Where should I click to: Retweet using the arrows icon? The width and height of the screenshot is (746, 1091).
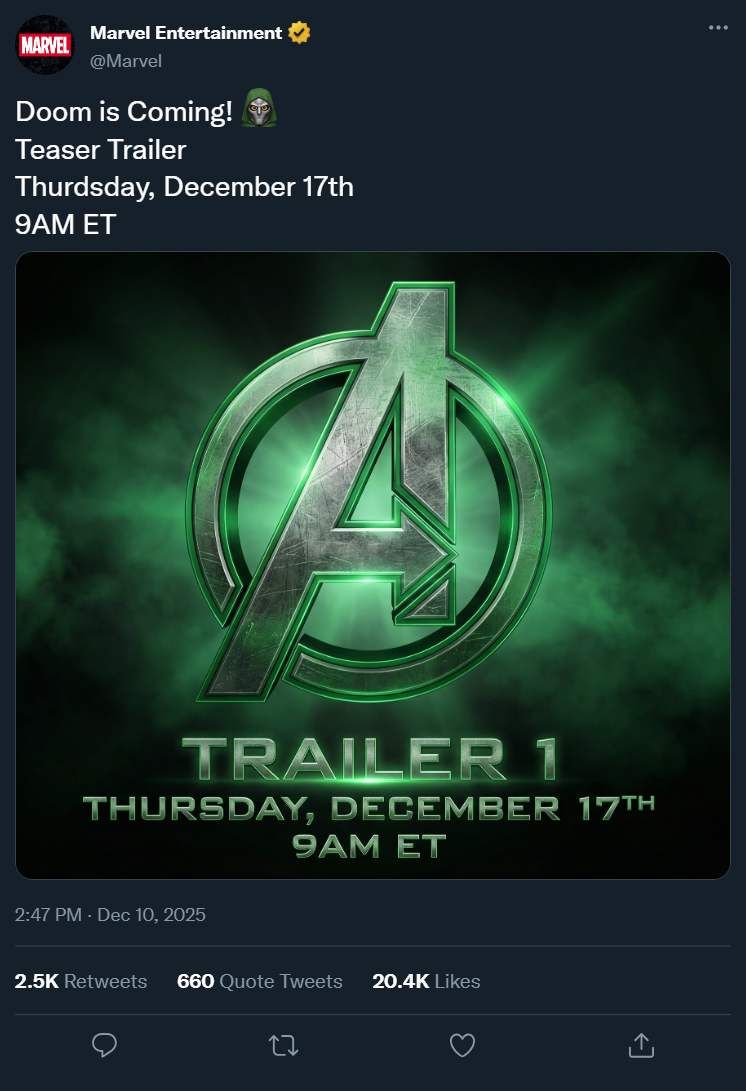283,1045
